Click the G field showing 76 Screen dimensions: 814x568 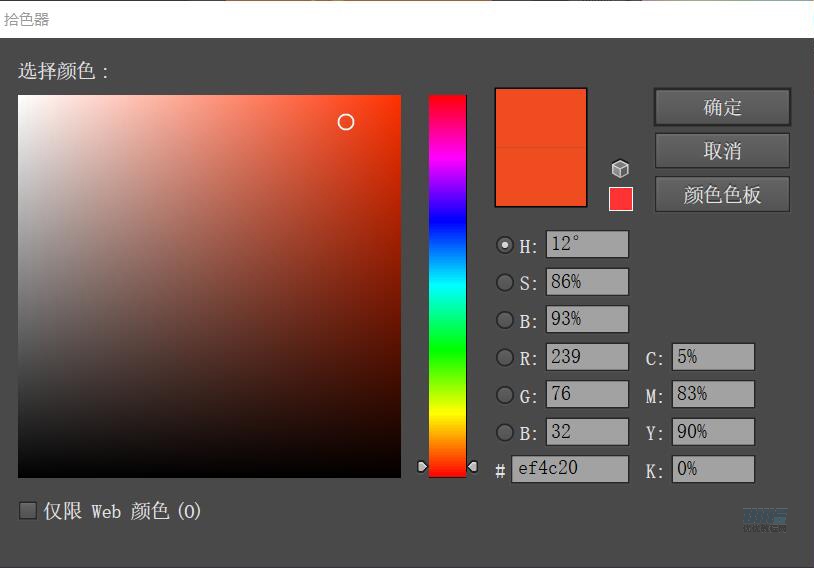pyautogui.click(x=587, y=394)
